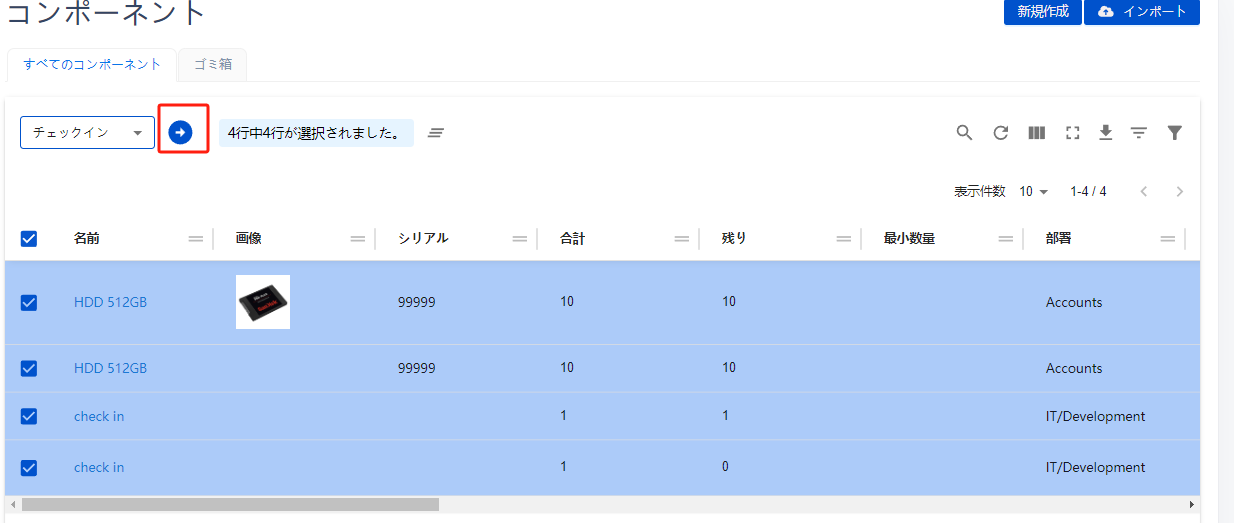
Task: Uncheck the last check in row checkbox
Action: [29, 467]
